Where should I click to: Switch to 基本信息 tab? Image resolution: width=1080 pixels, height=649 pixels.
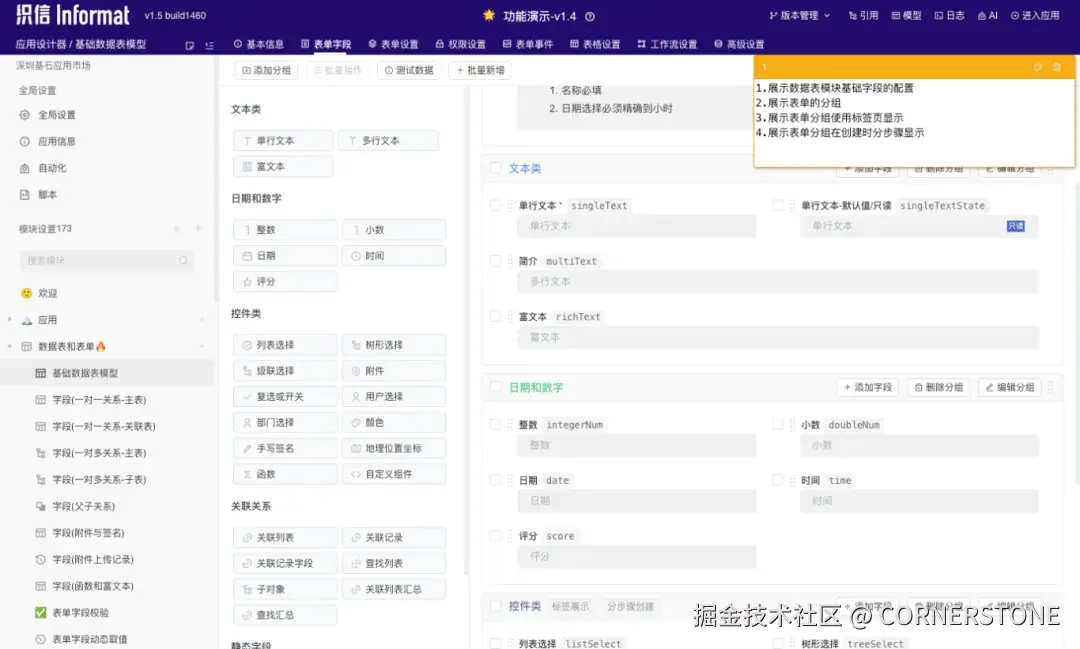point(258,44)
